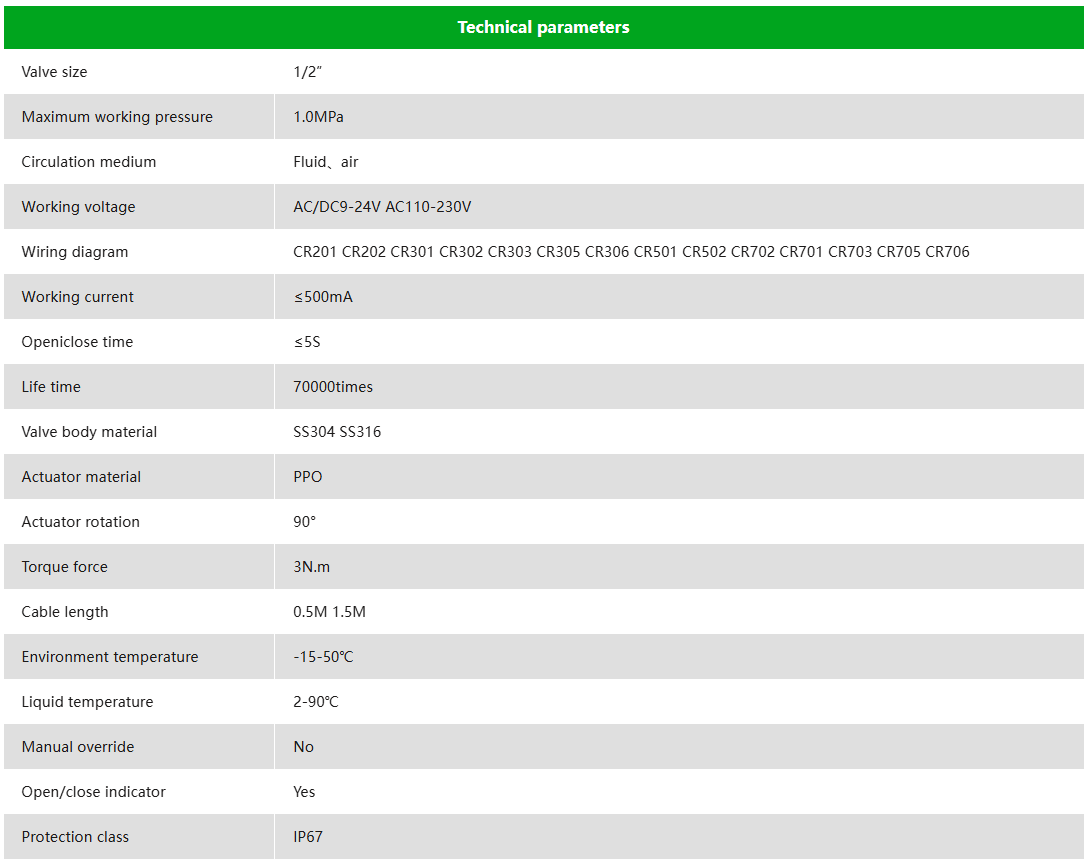Screen dimensions: 1090x863
Task: Select the 70000times life time value
Action: pyautogui.click(x=333, y=387)
